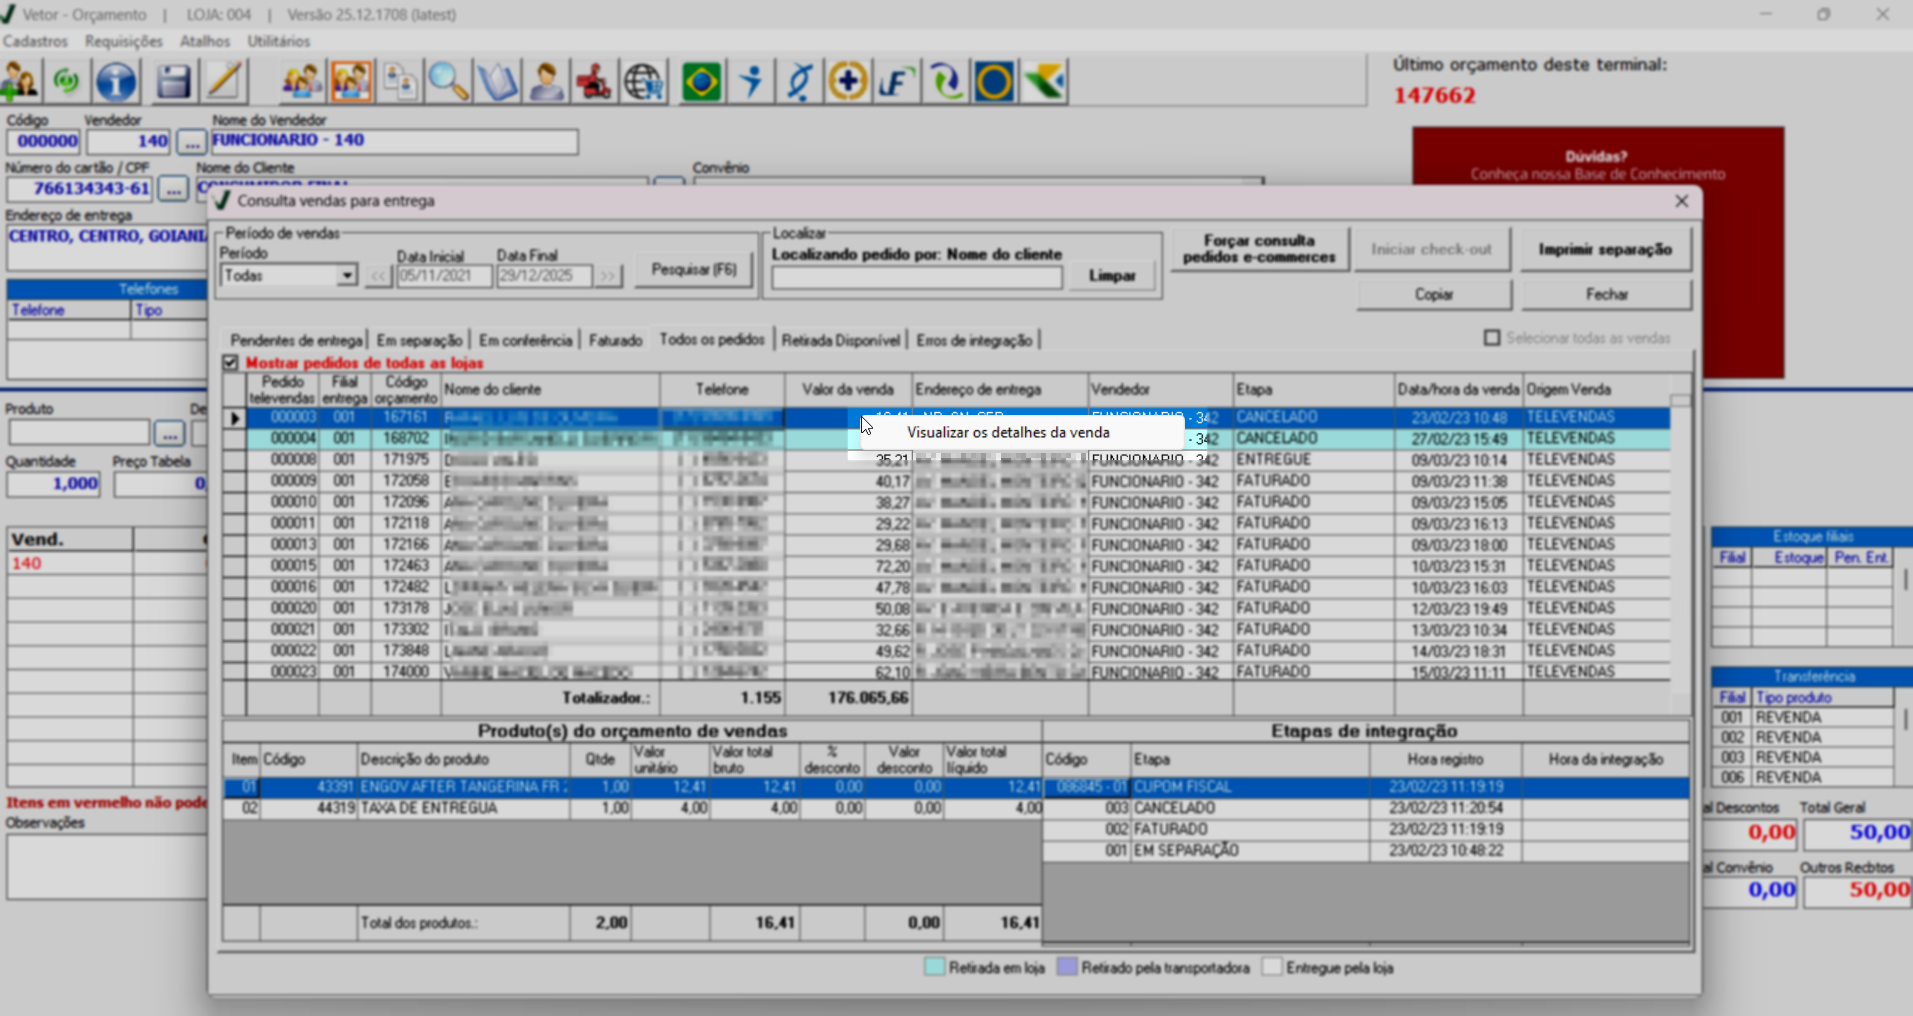The image size is (1913, 1016).
Task: Click the Retirada em loja color legend swatch
Action: [934, 968]
